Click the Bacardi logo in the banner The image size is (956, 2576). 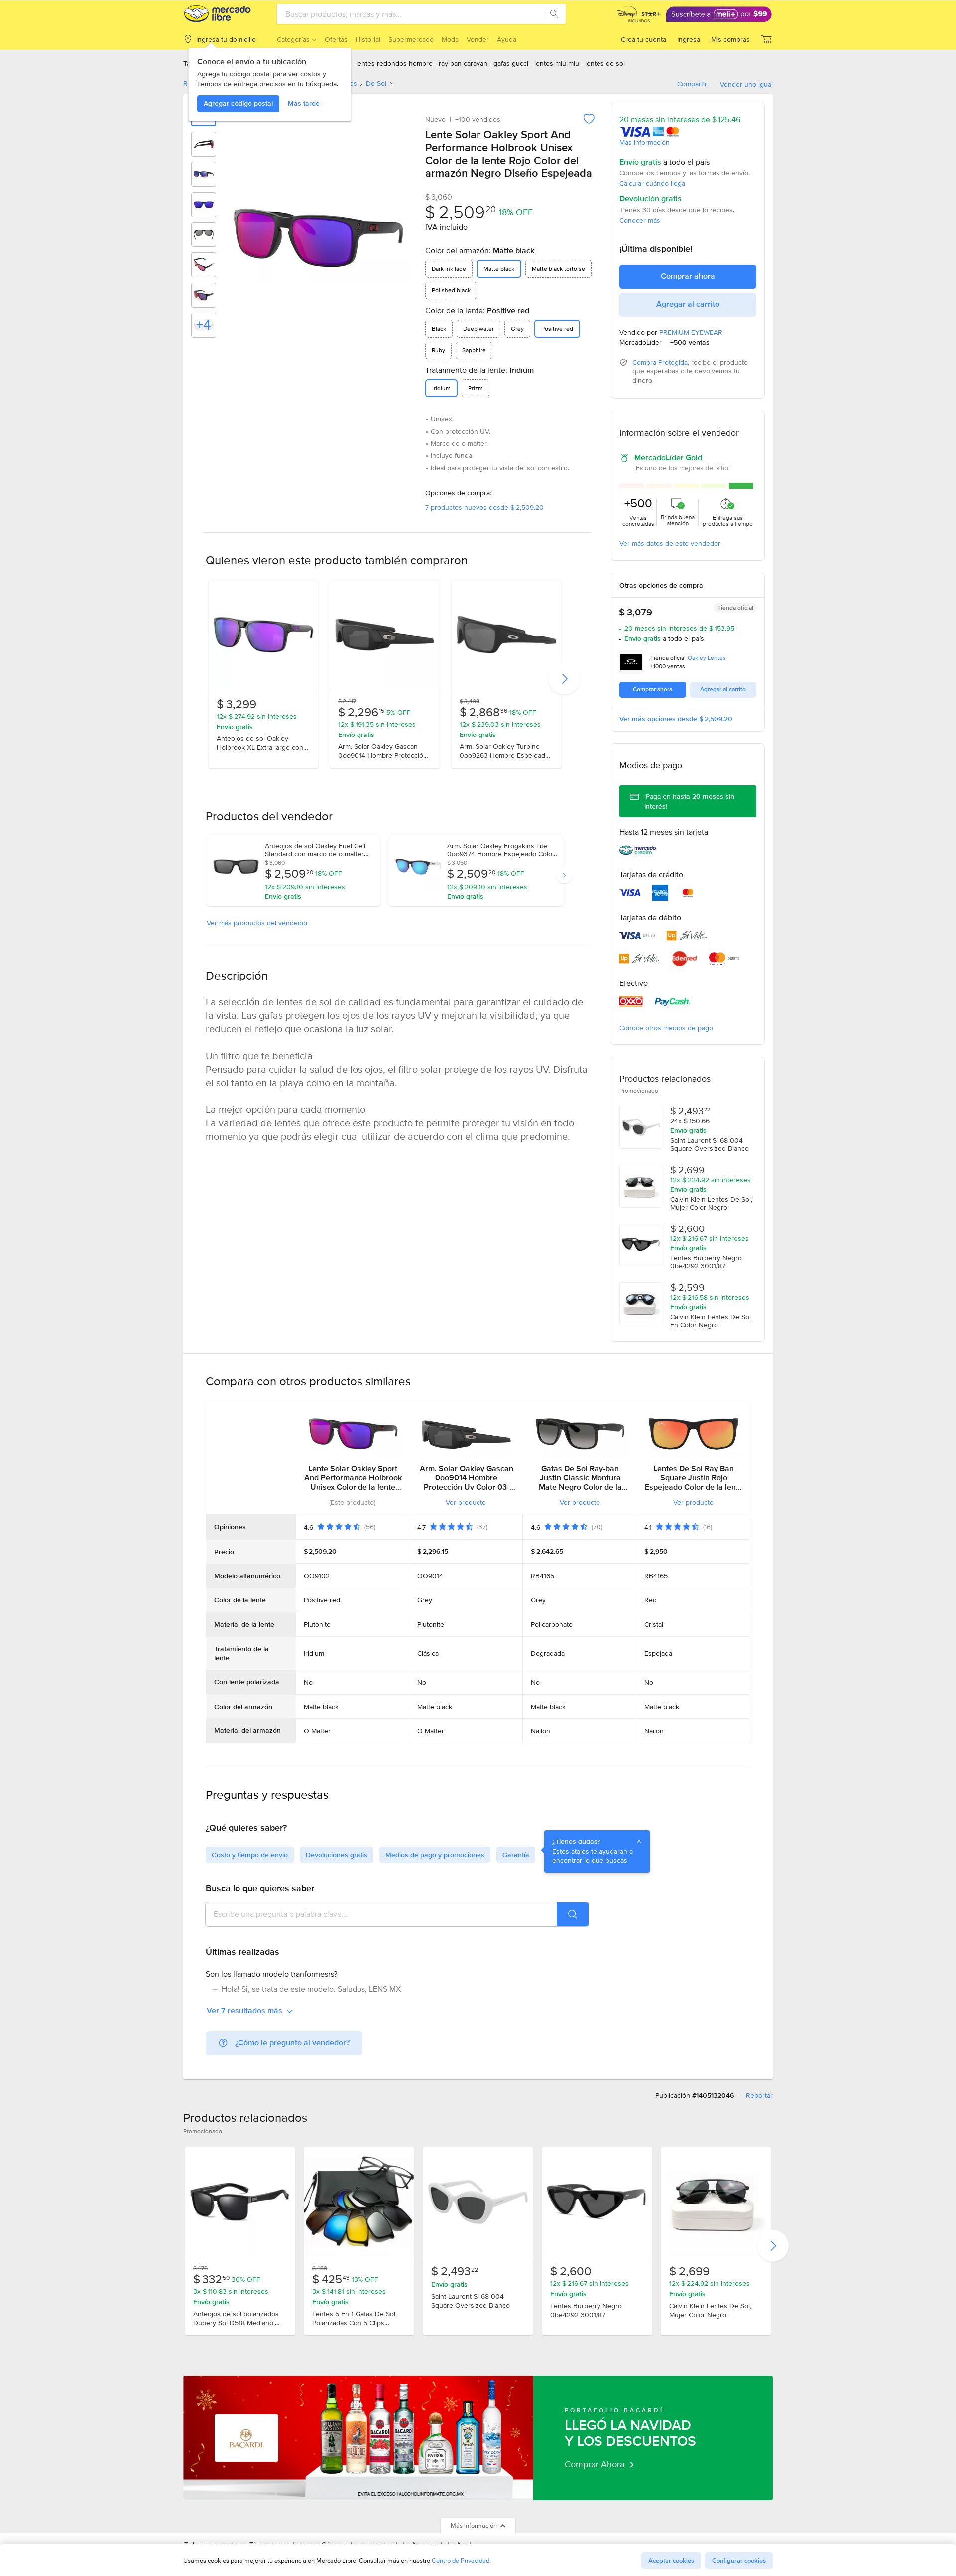coord(246,2438)
